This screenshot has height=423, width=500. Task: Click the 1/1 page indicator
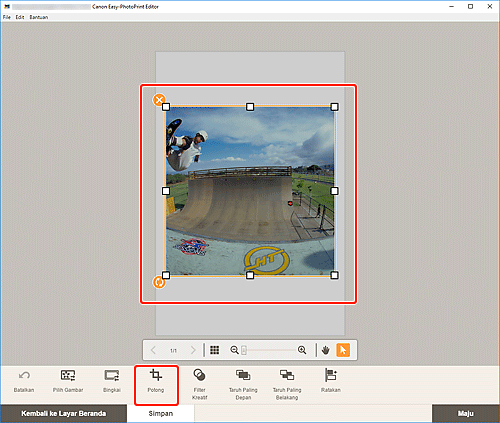coord(173,351)
